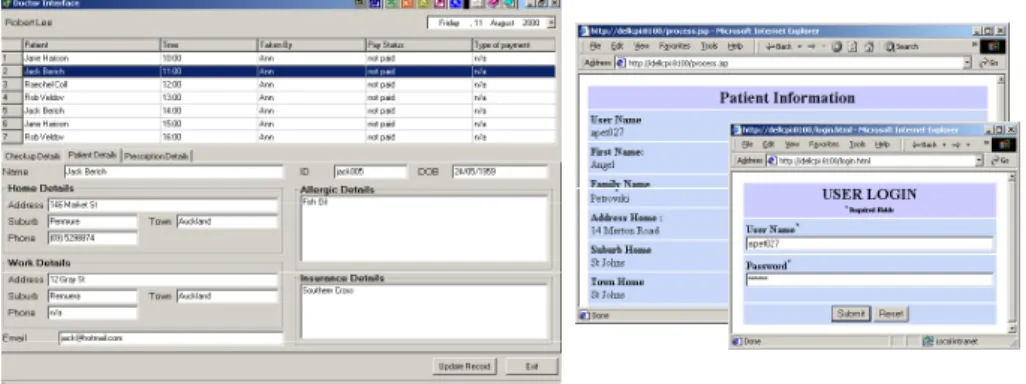Click the Home Details Phone field

click(92, 238)
